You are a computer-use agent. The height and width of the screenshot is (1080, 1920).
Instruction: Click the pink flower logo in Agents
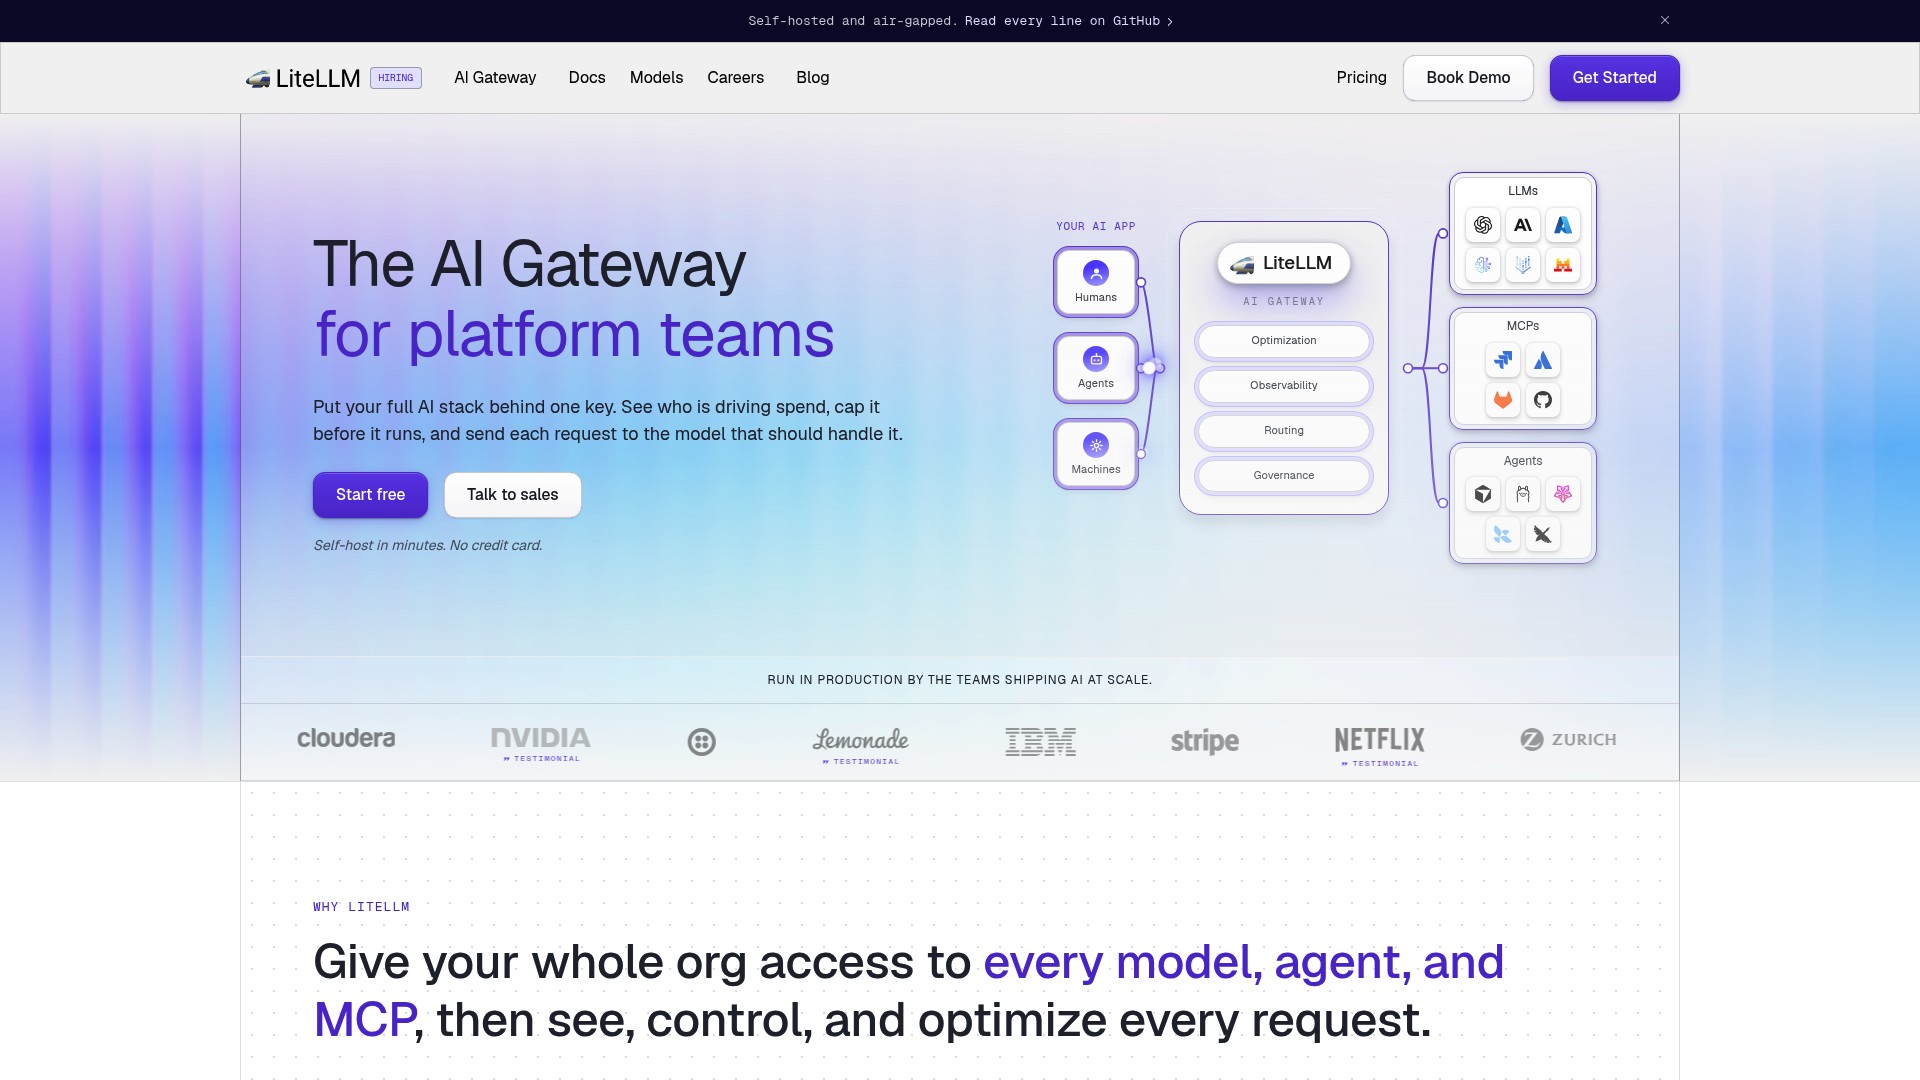point(1563,494)
